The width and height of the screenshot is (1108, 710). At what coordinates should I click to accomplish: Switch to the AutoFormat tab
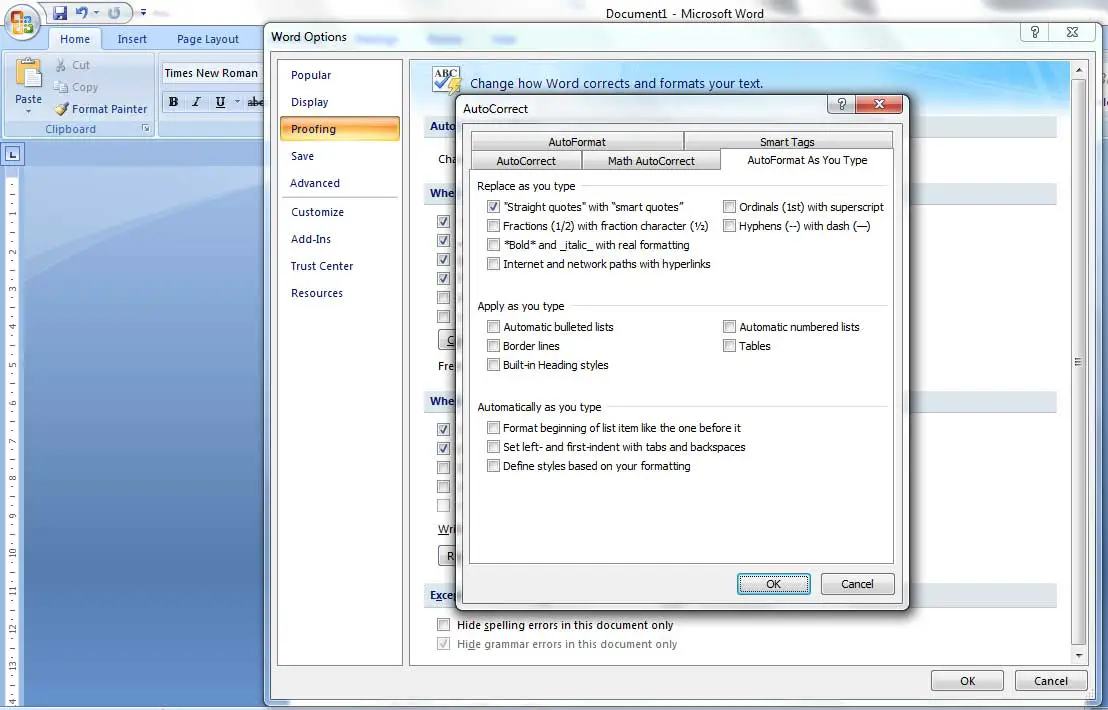577,141
